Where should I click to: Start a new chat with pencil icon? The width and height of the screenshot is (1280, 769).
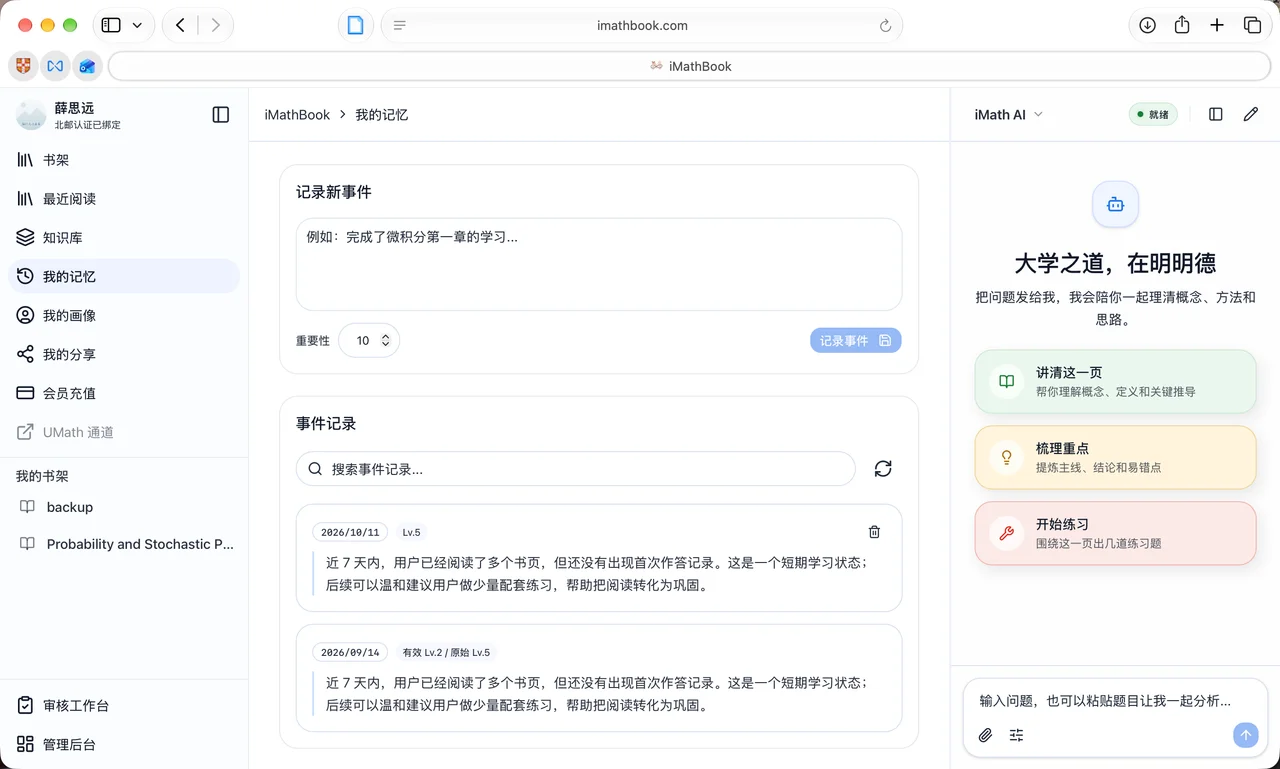(1251, 115)
